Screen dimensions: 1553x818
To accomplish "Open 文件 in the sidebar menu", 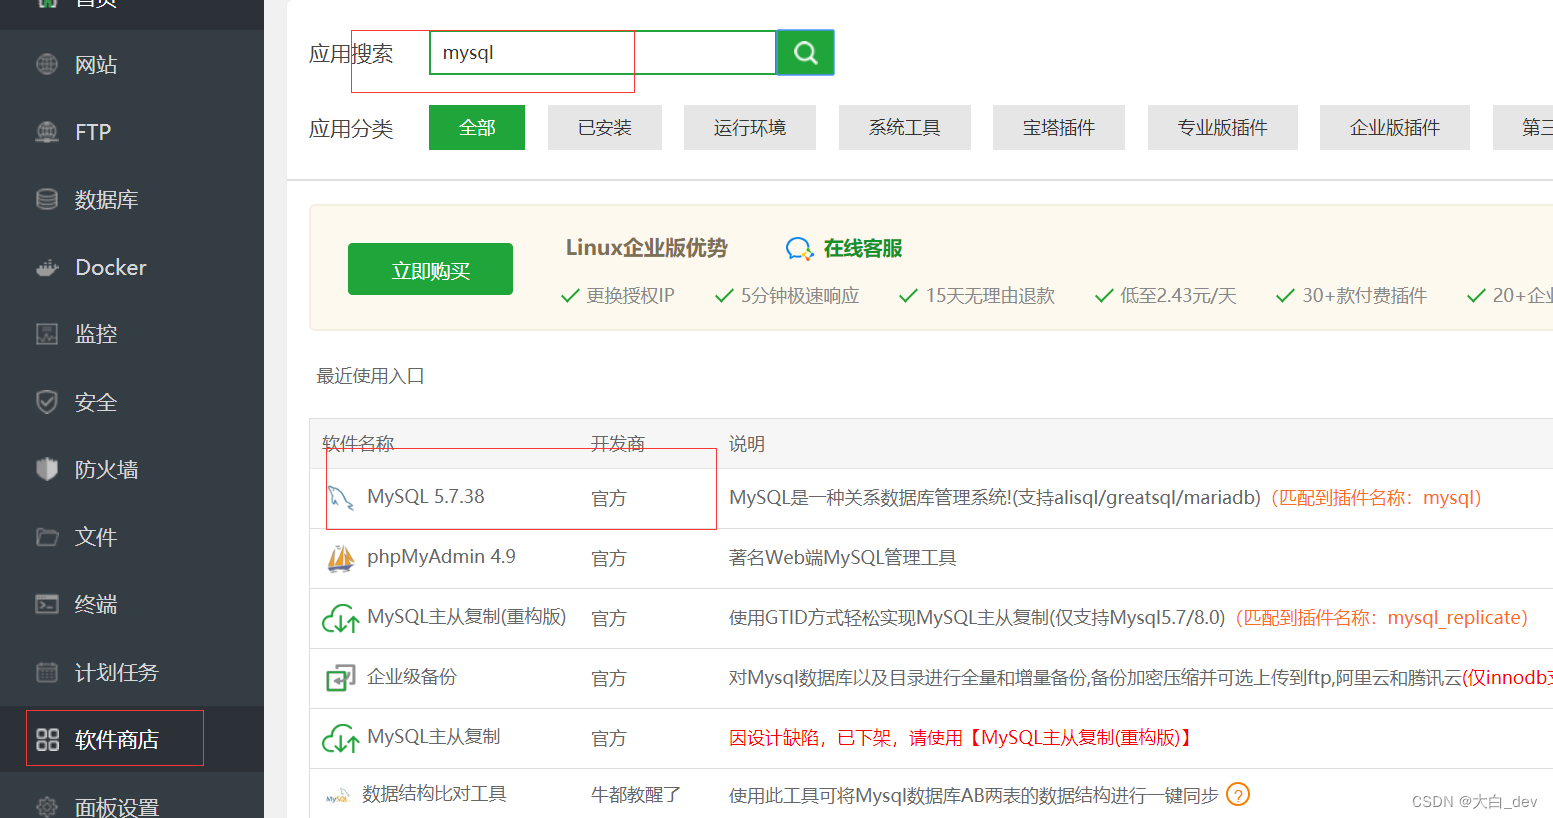I will [x=96, y=537].
